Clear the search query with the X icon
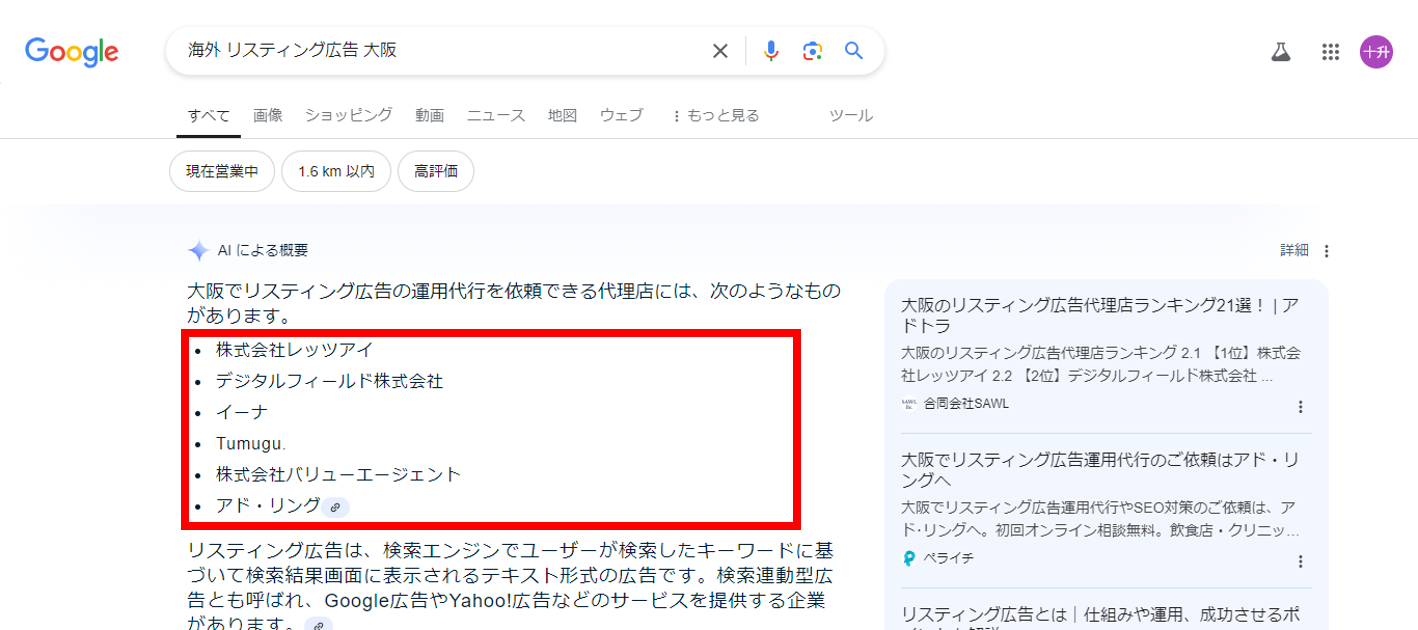 click(720, 51)
